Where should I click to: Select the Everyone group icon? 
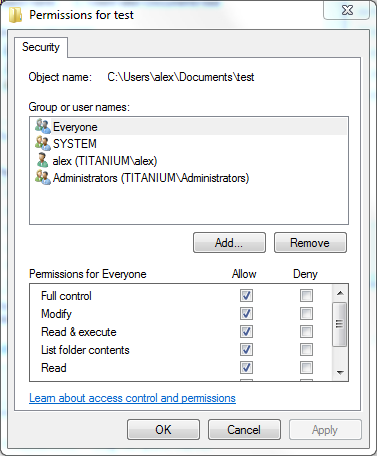43,127
